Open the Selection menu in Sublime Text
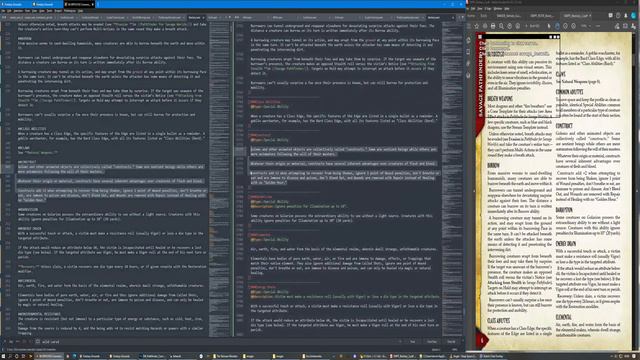The height and width of the screenshot is (360, 640). point(18,11)
